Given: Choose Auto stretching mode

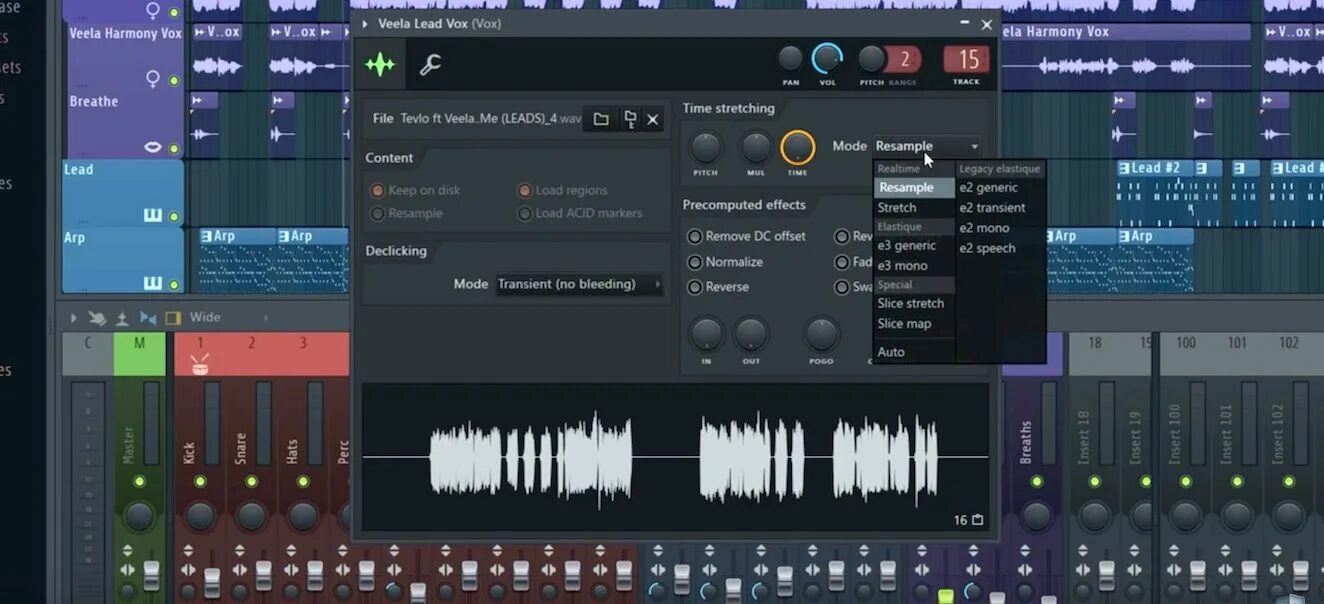Looking at the screenshot, I should click(x=914, y=352).
